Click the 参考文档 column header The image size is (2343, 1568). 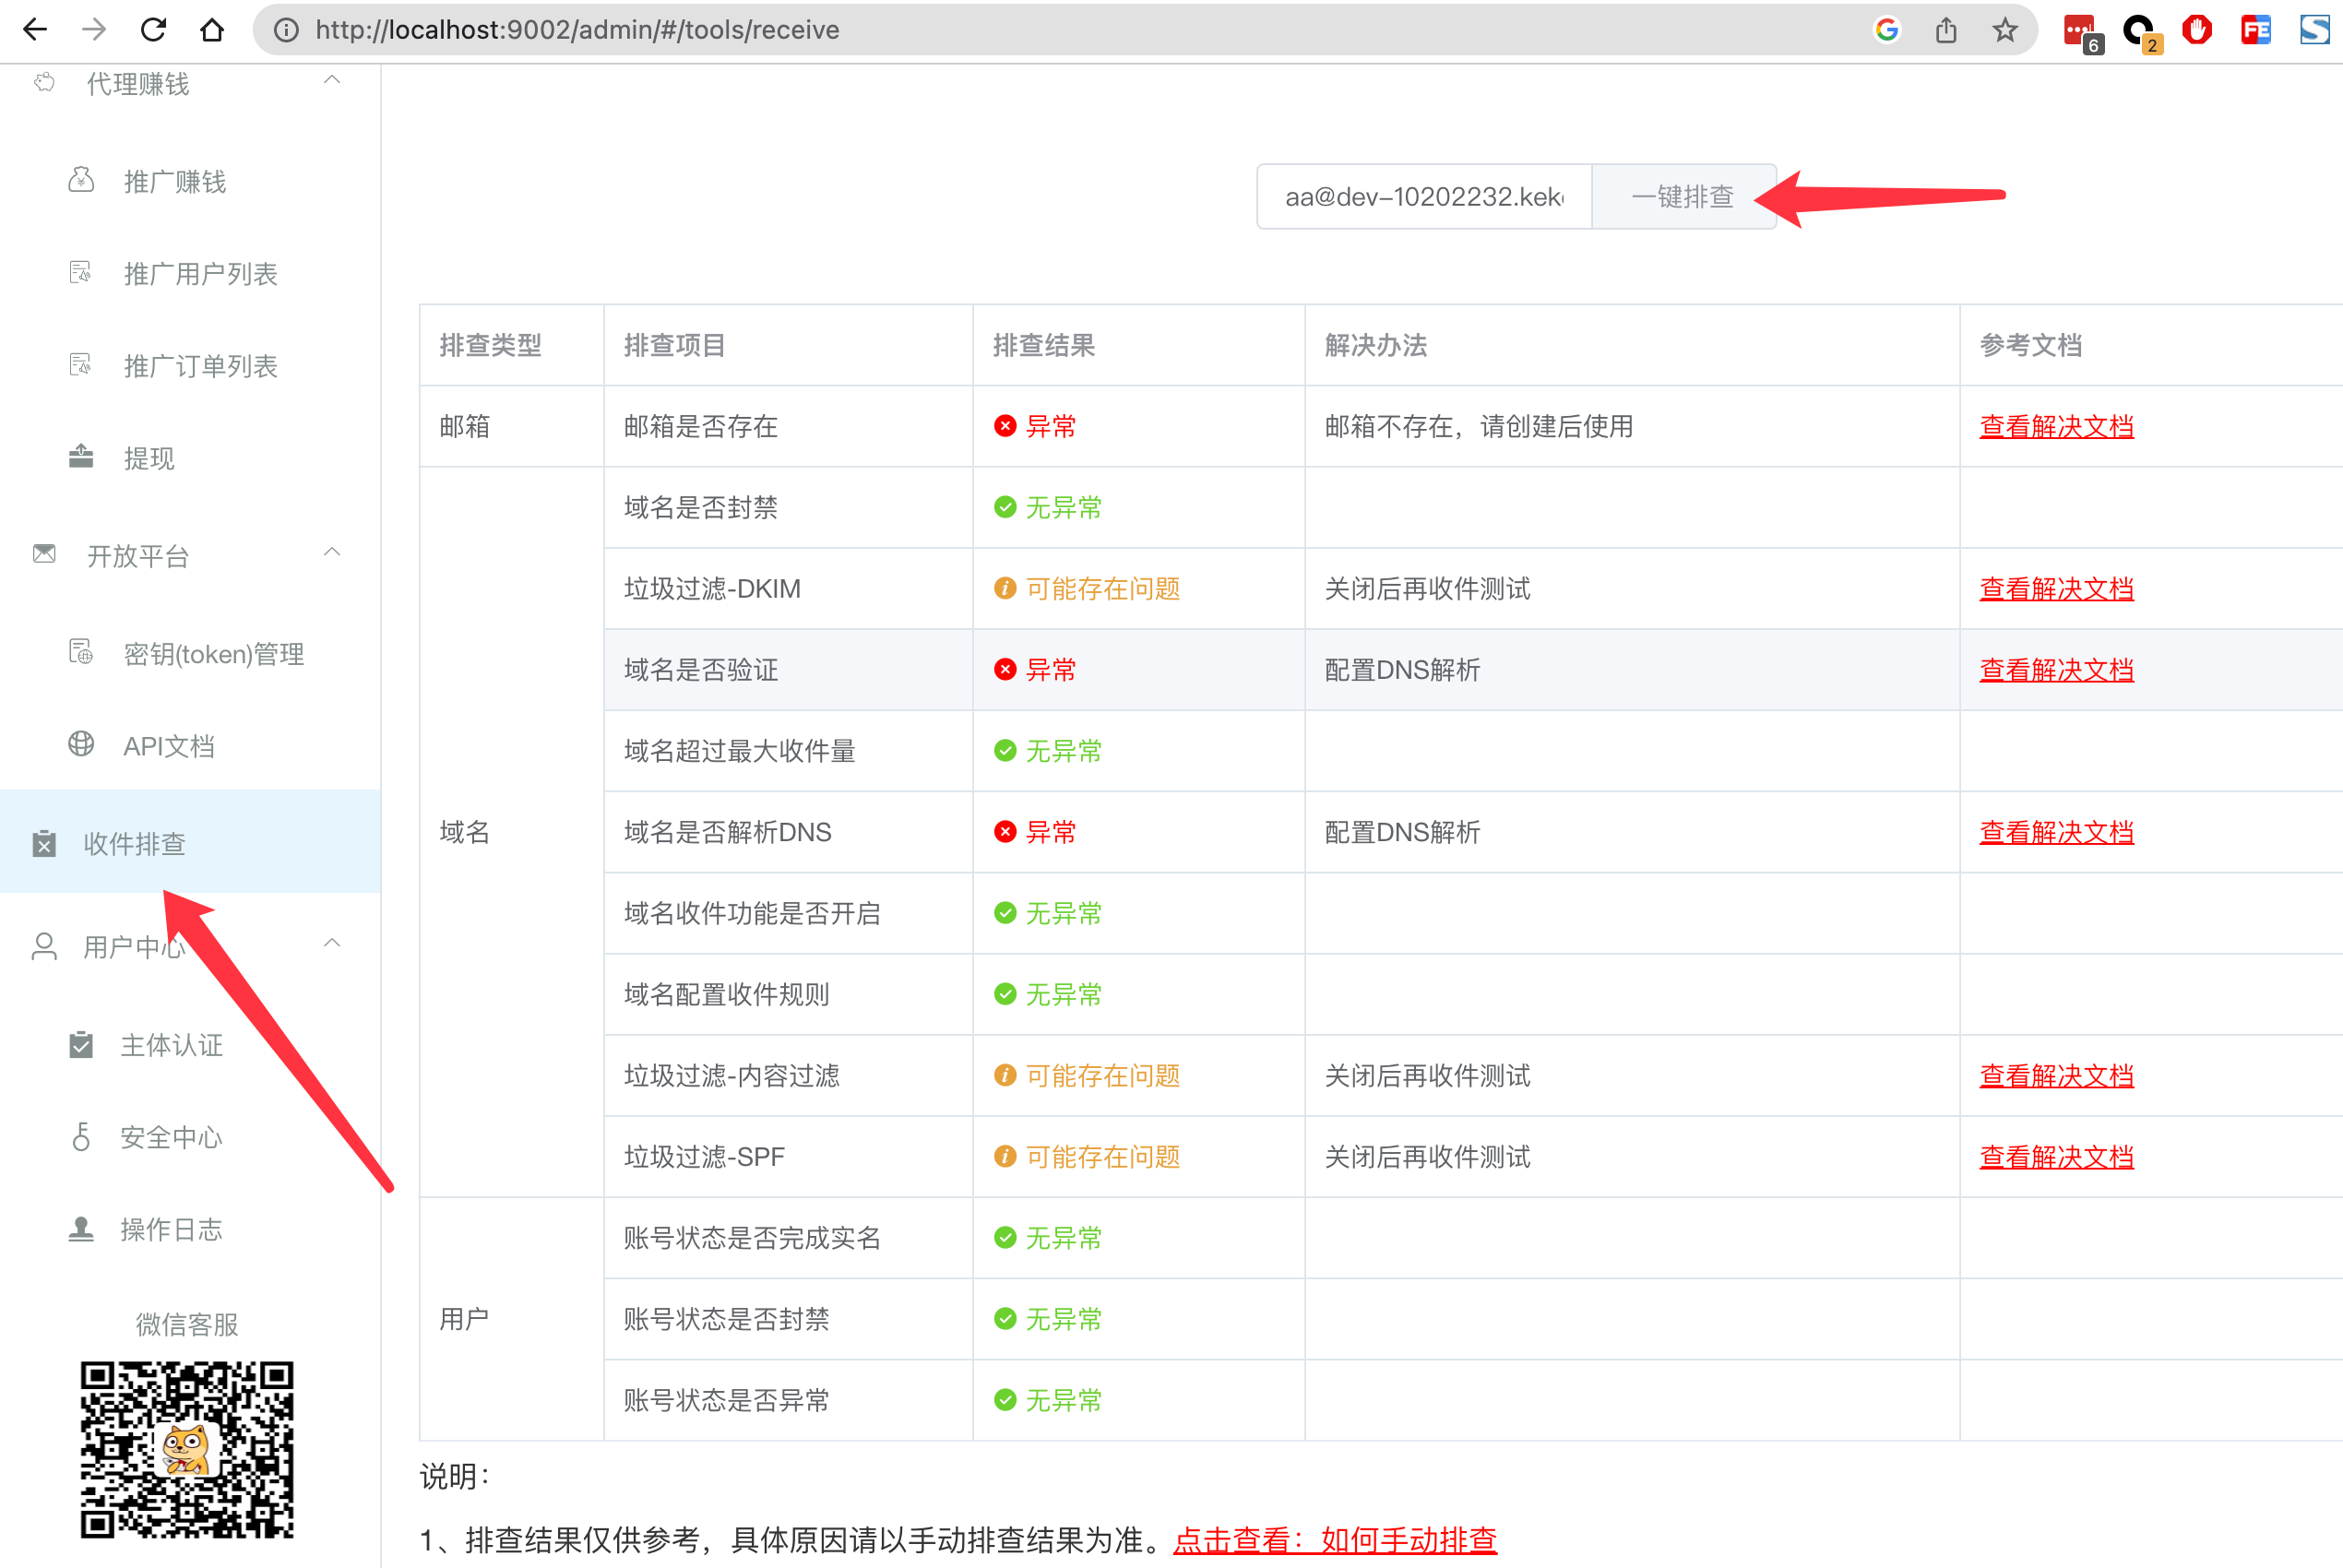[x=2150, y=345]
